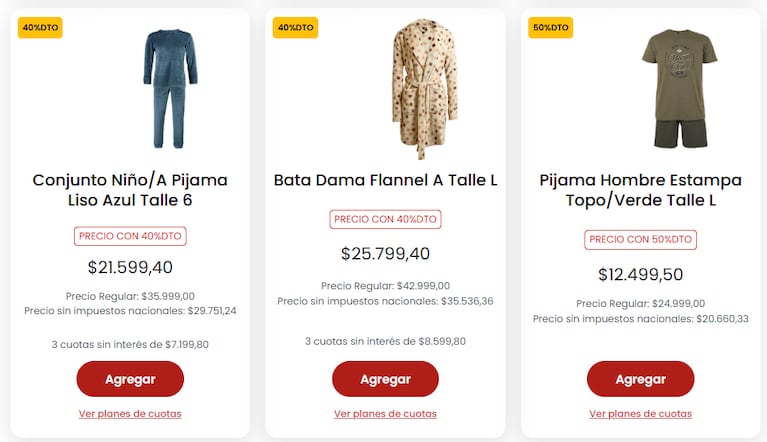View installment plans for the blue pajama
Viewport: 767px width, 442px height.
pyautogui.click(x=130, y=413)
